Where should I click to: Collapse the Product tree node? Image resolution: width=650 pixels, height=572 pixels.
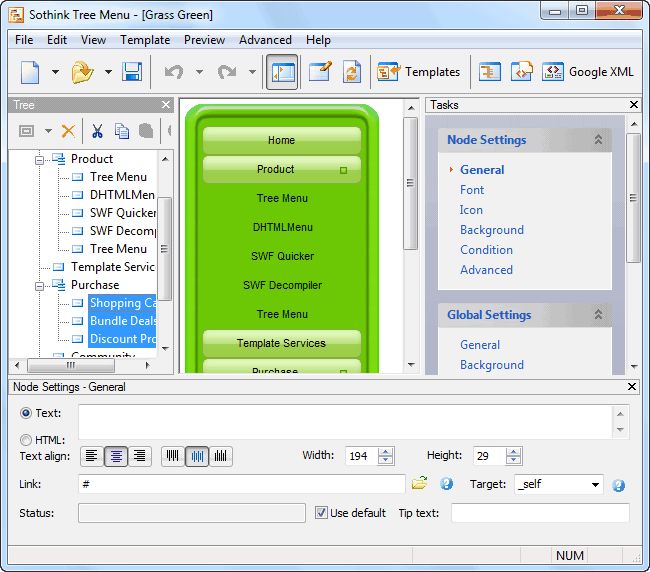(x=41, y=159)
